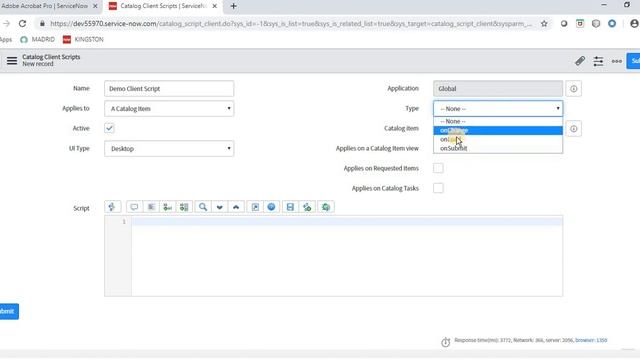Screen dimensions: 640x360
Task: Open the hamburger context menu
Action: 12,61
